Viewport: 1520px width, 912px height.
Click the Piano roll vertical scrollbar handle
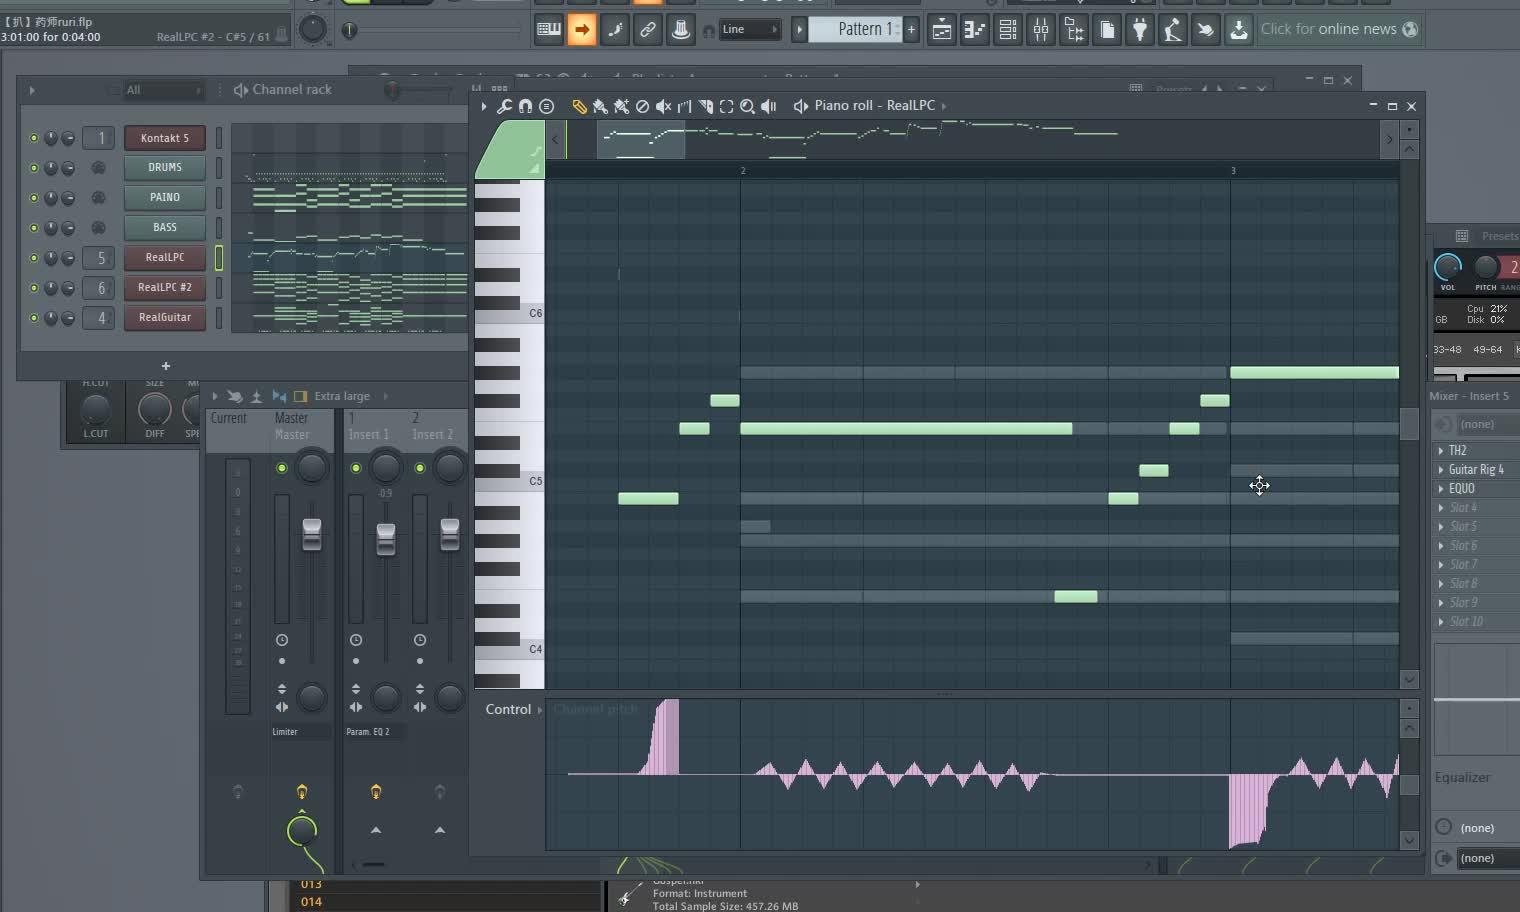1409,424
